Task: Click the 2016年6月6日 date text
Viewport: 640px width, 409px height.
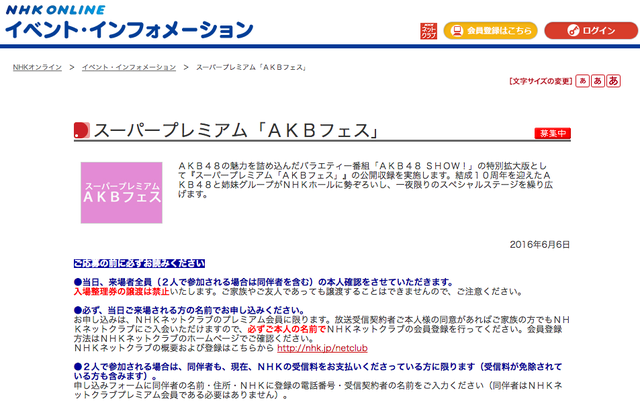Action: pos(540,245)
